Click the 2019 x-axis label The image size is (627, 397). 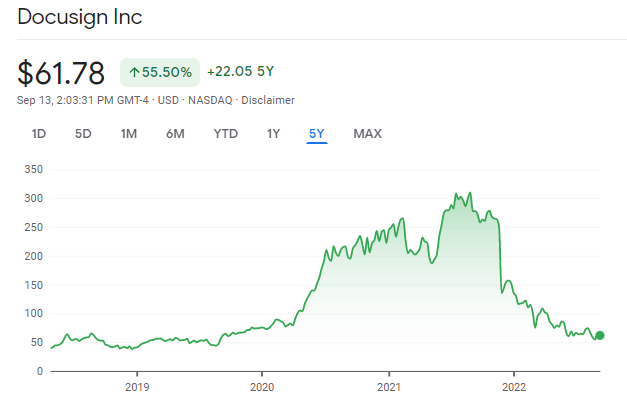(x=137, y=387)
